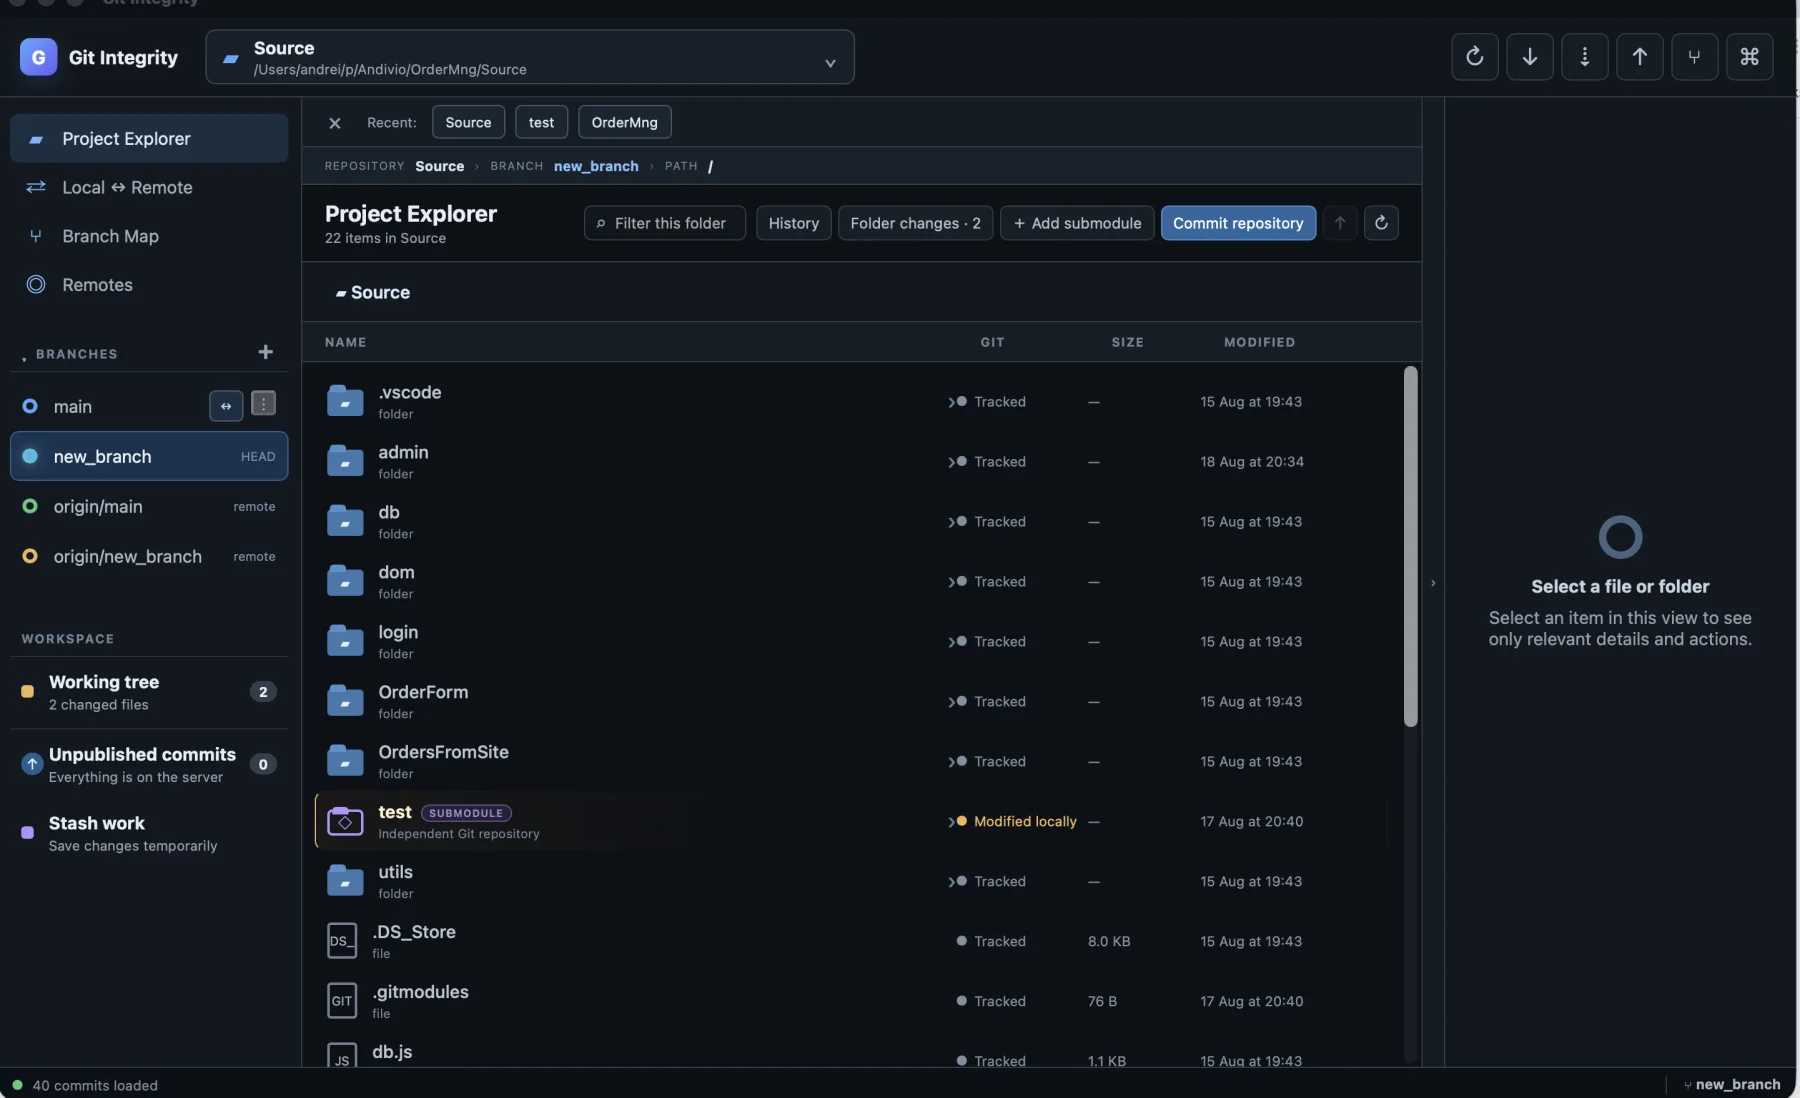Open Stash work option
1800x1098 pixels.
coord(149,833)
